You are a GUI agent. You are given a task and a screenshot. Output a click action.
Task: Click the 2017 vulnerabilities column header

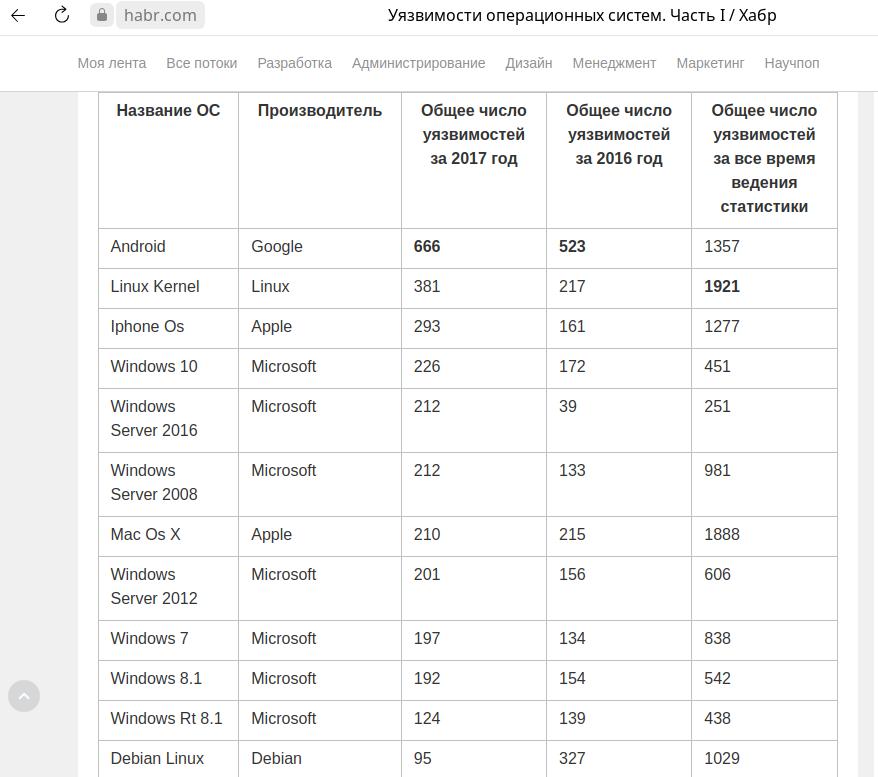pyautogui.click(x=474, y=134)
